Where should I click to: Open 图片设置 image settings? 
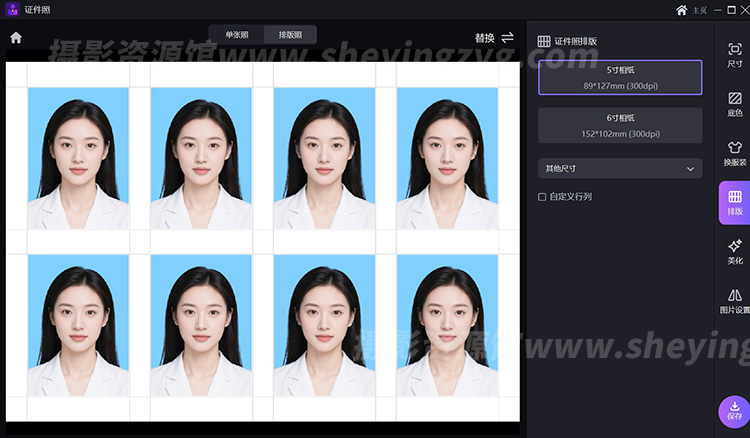point(734,301)
